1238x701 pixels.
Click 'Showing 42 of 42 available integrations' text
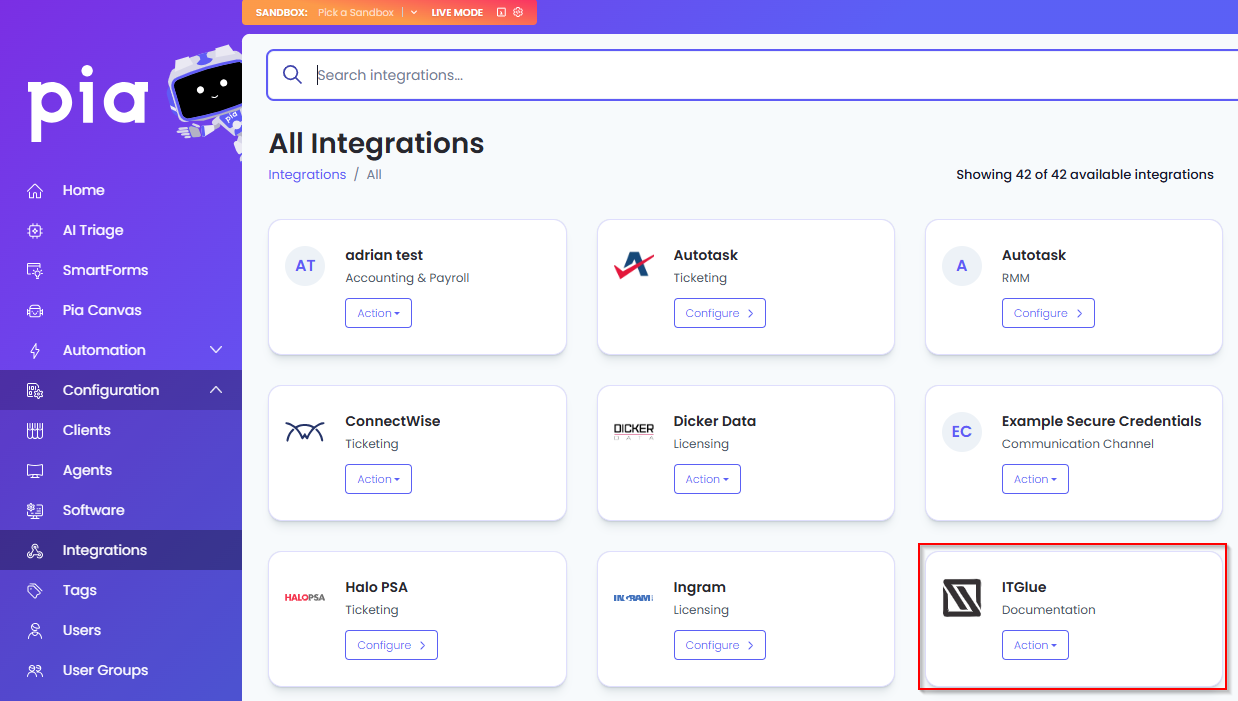tap(1085, 174)
